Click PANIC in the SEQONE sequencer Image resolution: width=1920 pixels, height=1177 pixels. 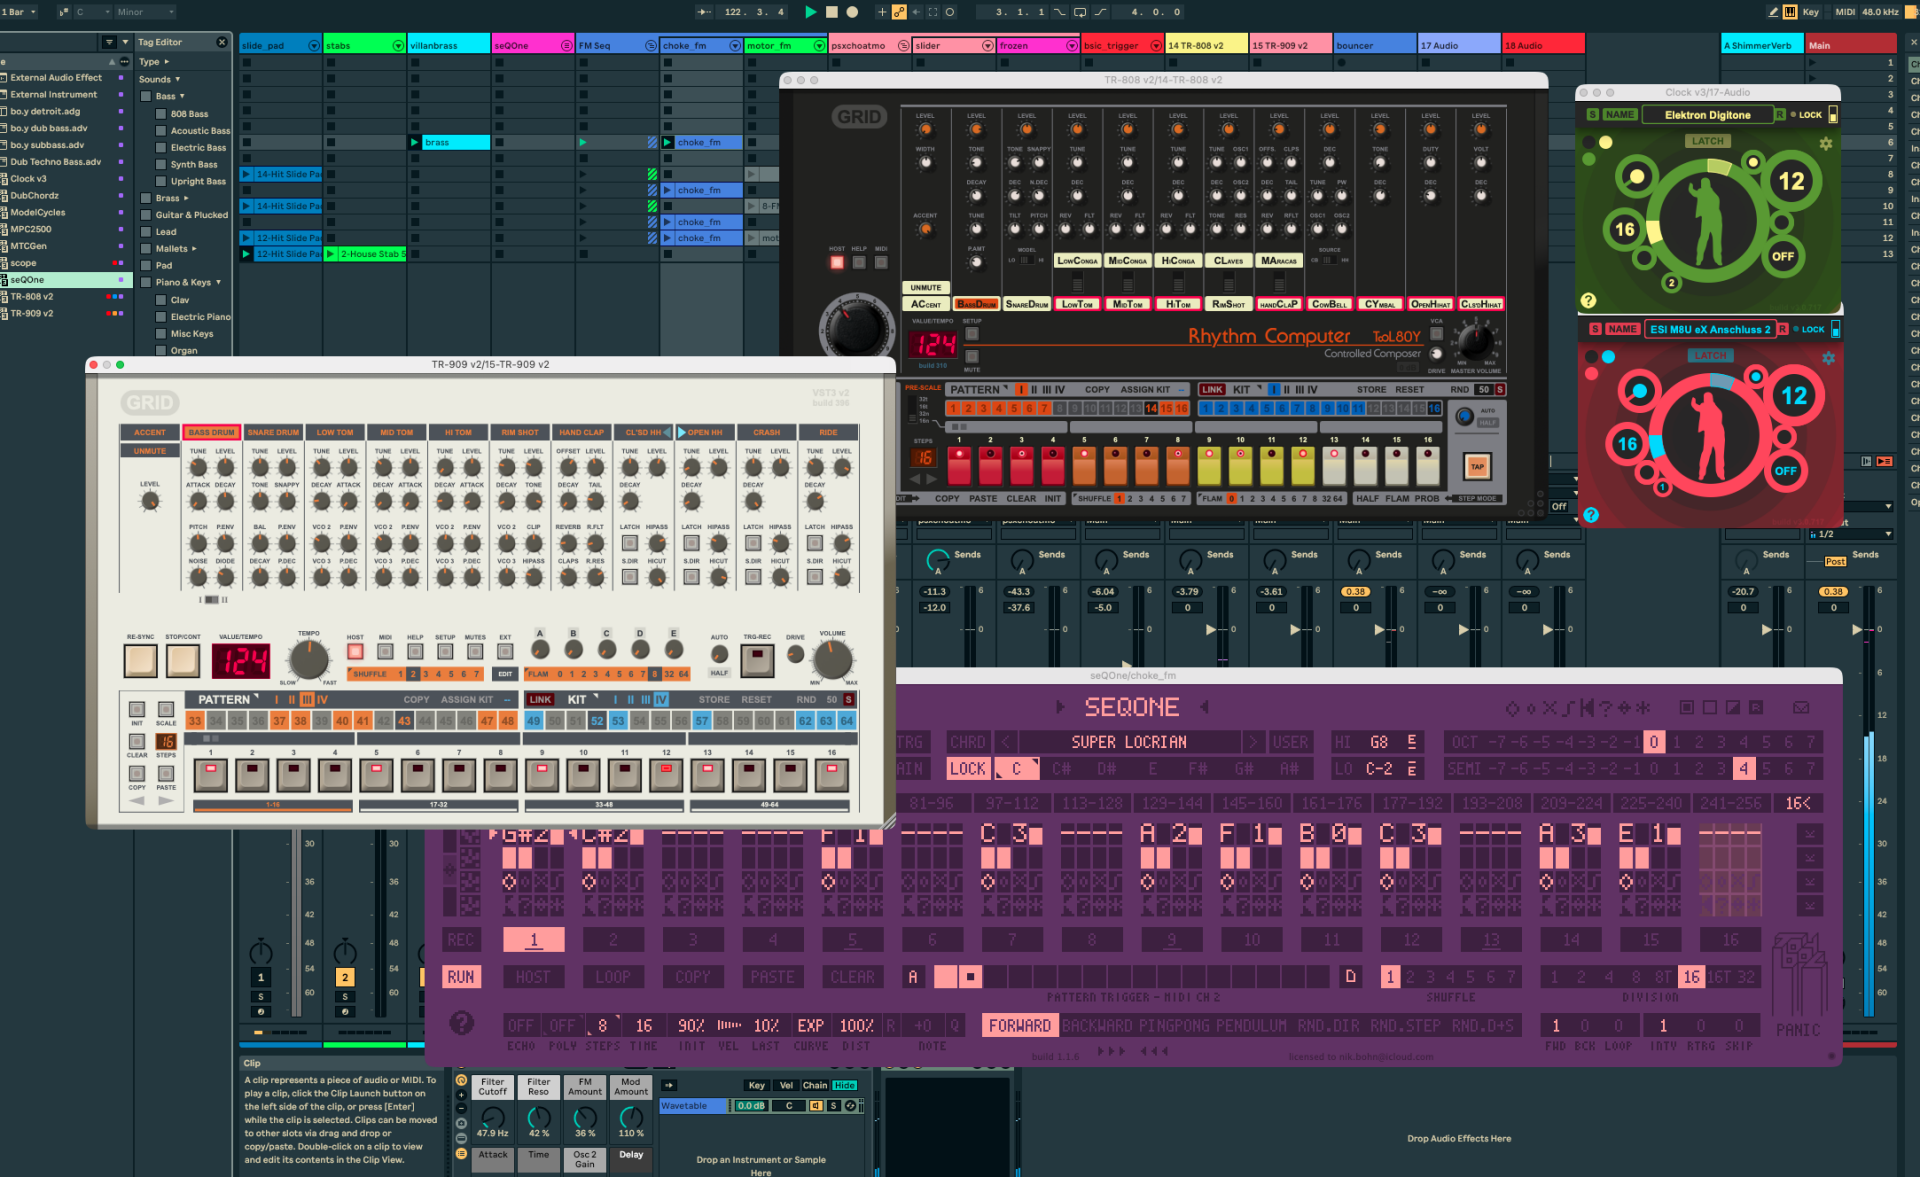tap(1797, 1030)
